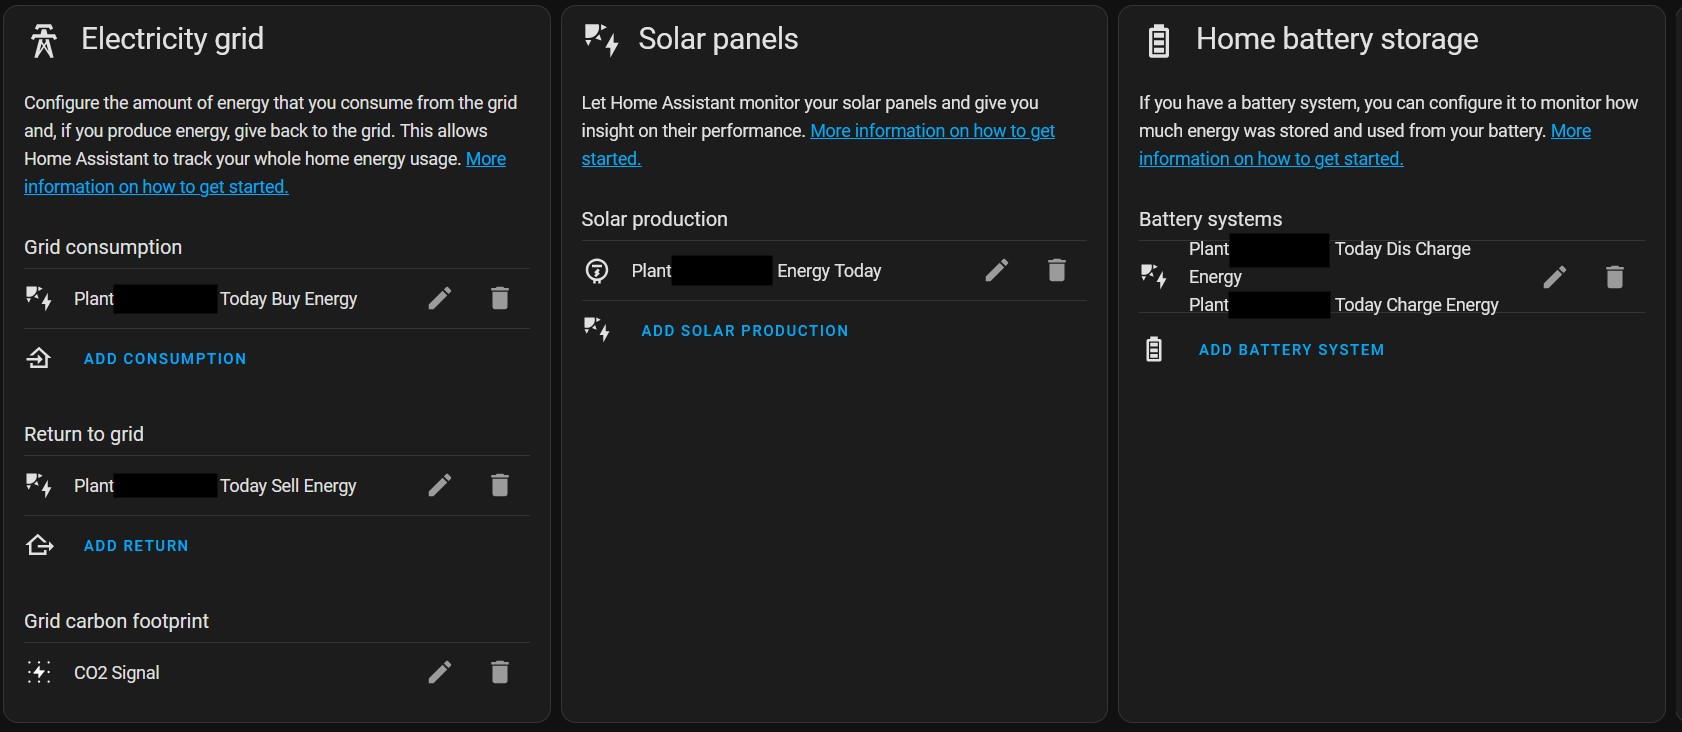Delete the Today Buy Energy consumption entry
This screenshot has width=1682, height=732.
tap(500, 298)
